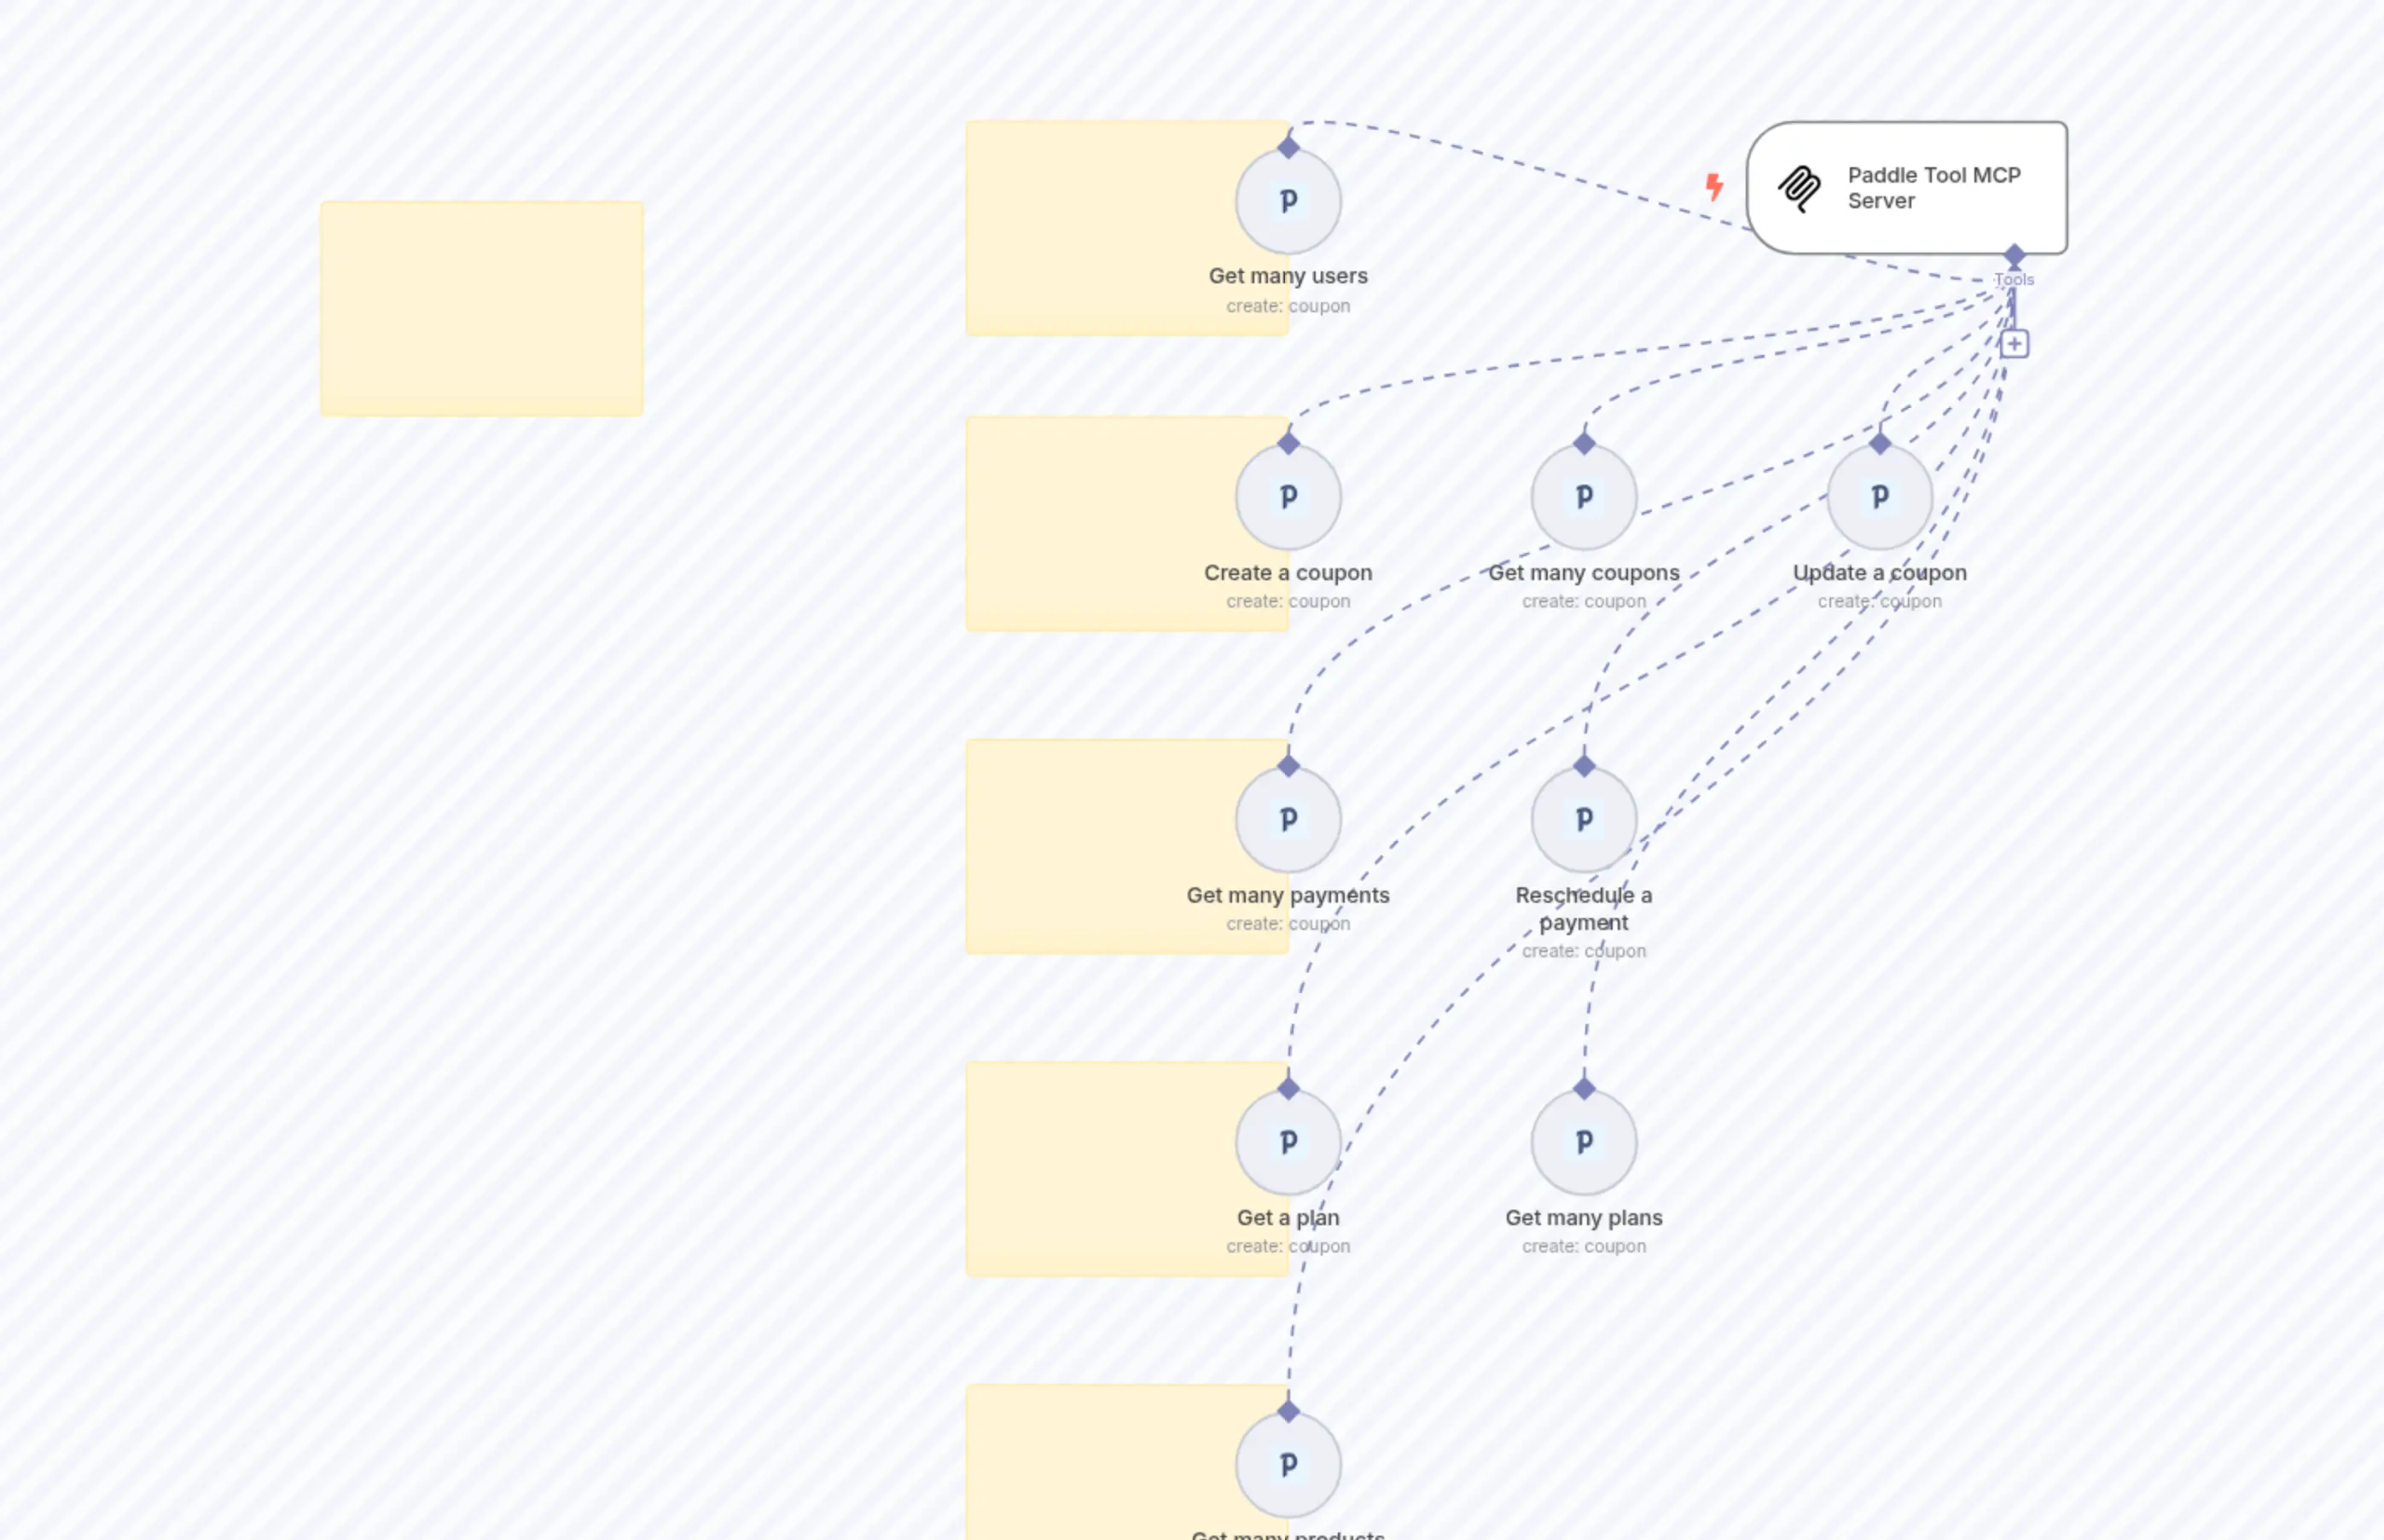Viewport: 2384px width, 1540px height.
Task: Open the Update a coupon node
Action: 1879,496
